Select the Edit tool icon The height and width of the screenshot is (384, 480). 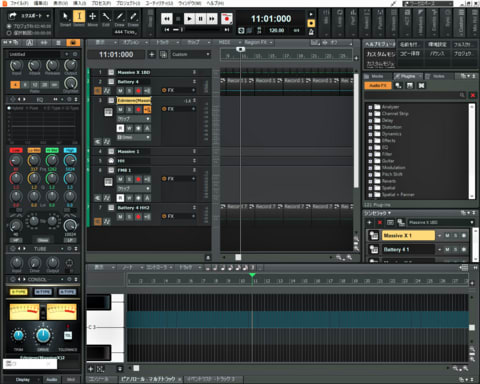[106, 16]
